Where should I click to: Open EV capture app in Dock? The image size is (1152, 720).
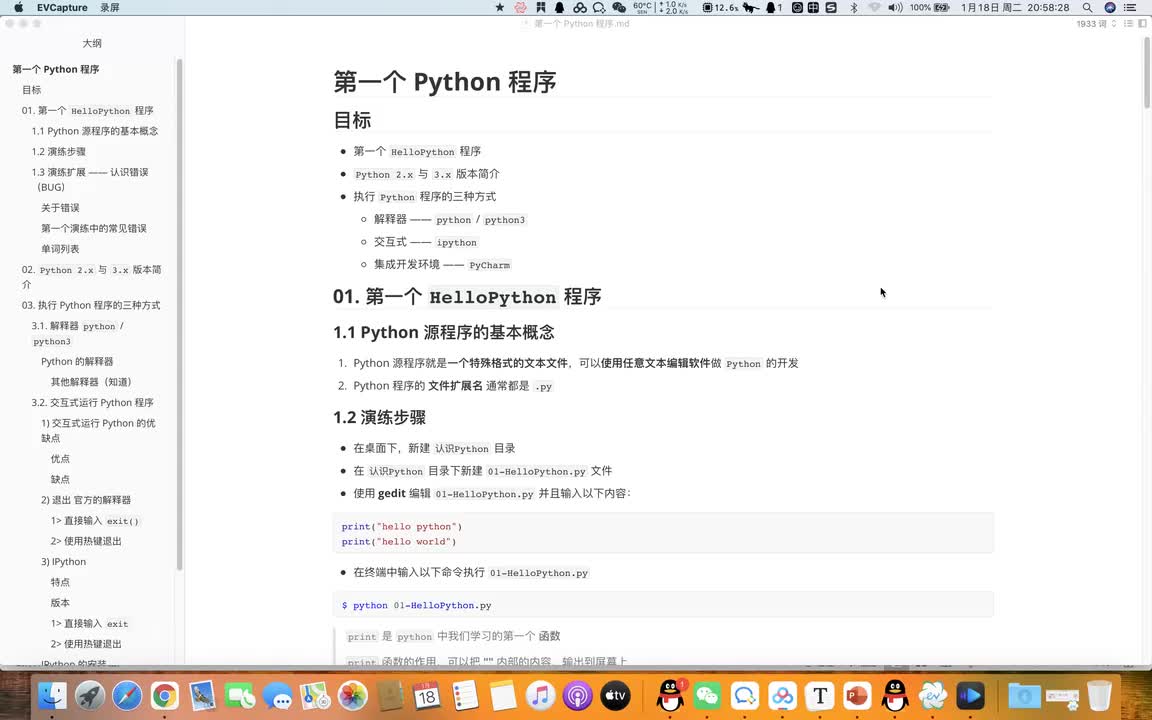932,695
